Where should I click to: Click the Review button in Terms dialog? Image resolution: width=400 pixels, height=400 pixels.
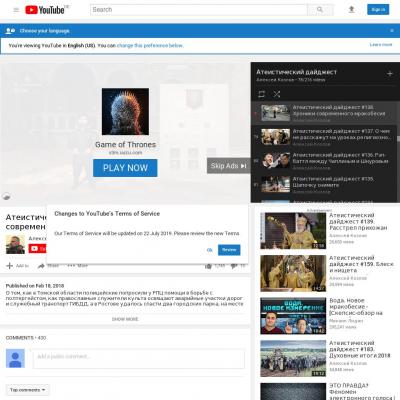pyautogui.click(x=229, y=250)
